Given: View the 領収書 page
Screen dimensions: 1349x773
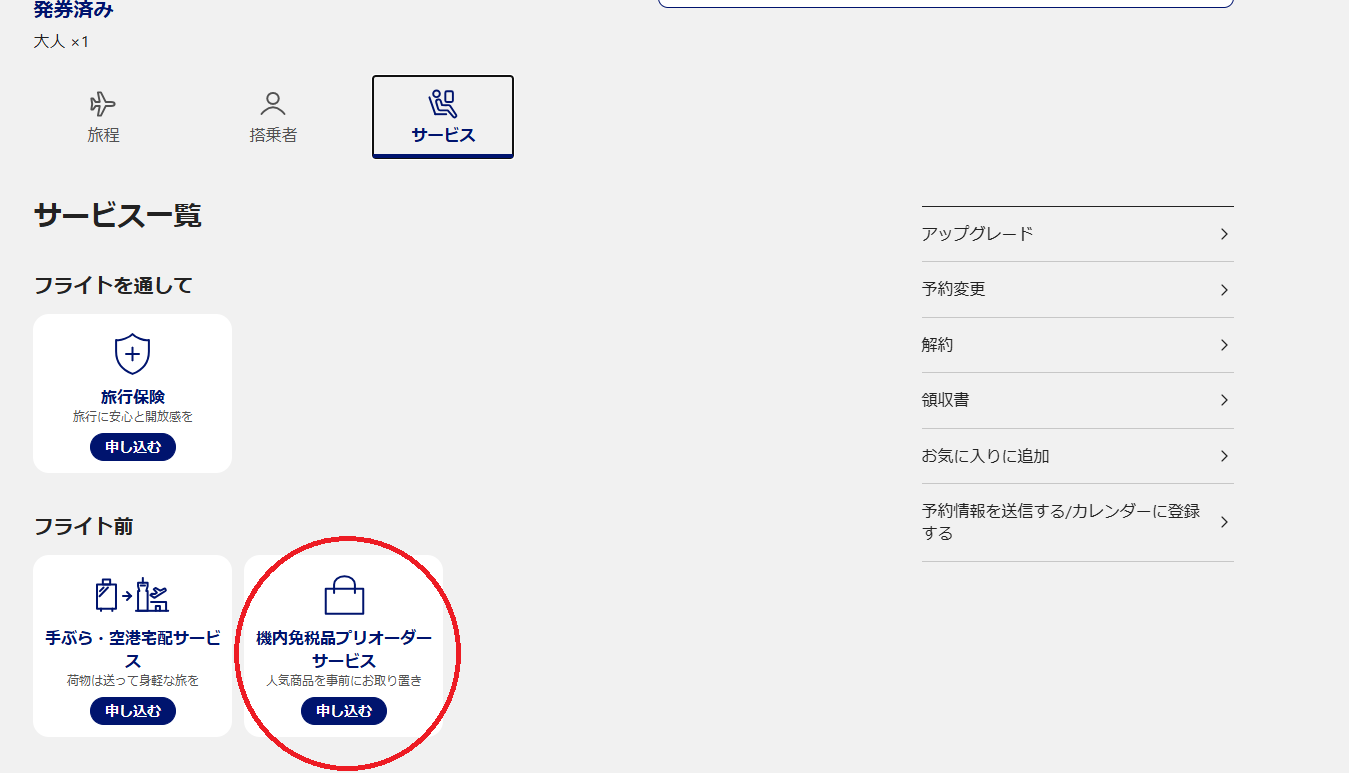Looking at the screenshot, I should [x=1077, y=401].
